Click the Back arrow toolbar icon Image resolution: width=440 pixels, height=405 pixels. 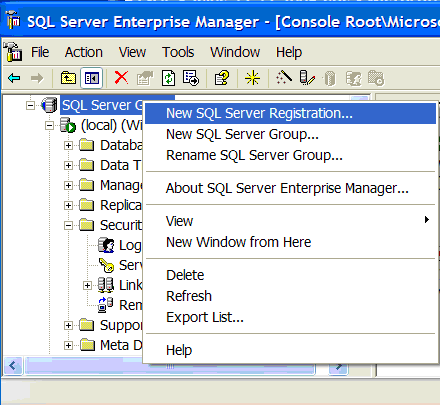point(14,78)
